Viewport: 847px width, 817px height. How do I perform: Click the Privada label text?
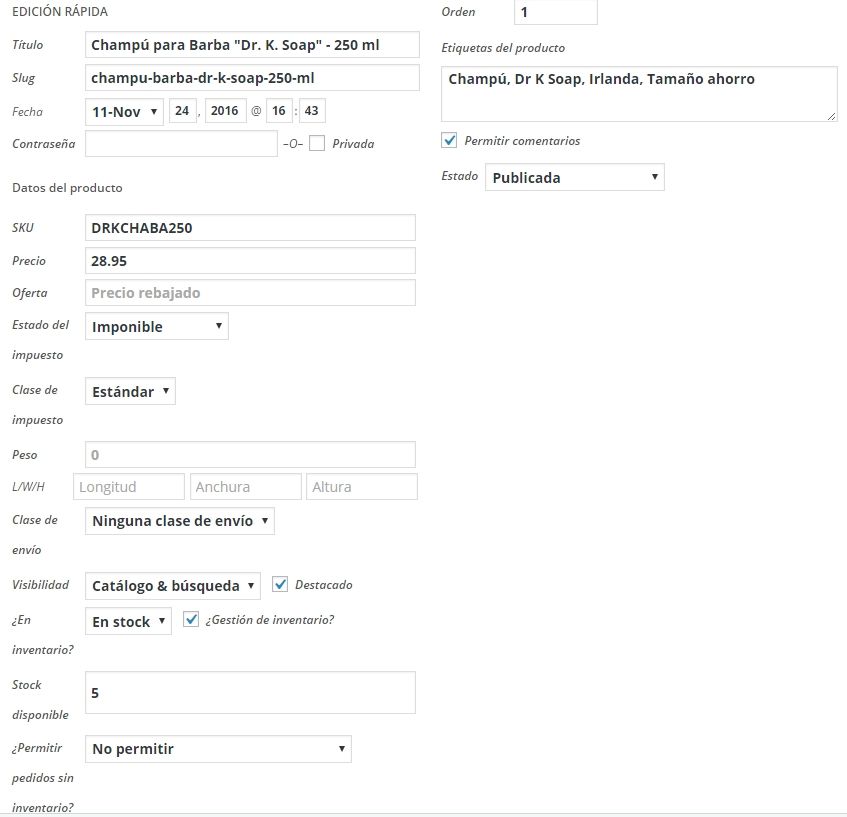coord(353,144)
